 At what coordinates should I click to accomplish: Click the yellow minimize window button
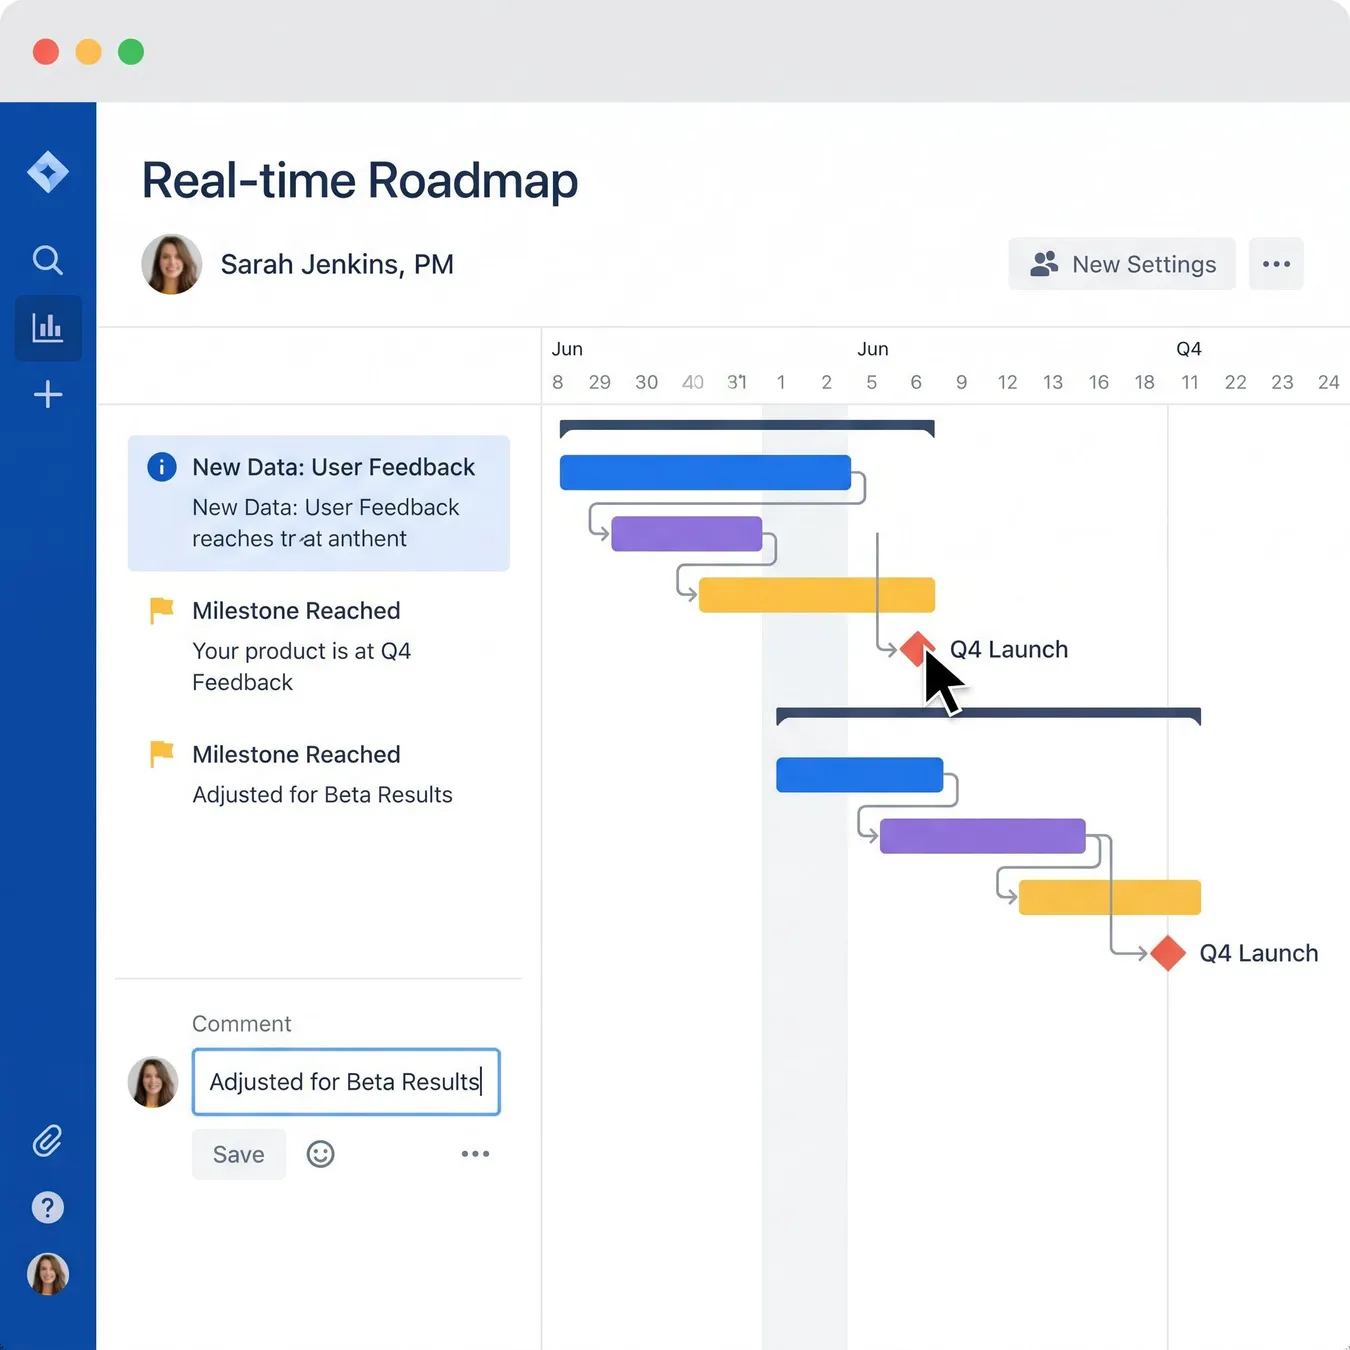[88, 51]
